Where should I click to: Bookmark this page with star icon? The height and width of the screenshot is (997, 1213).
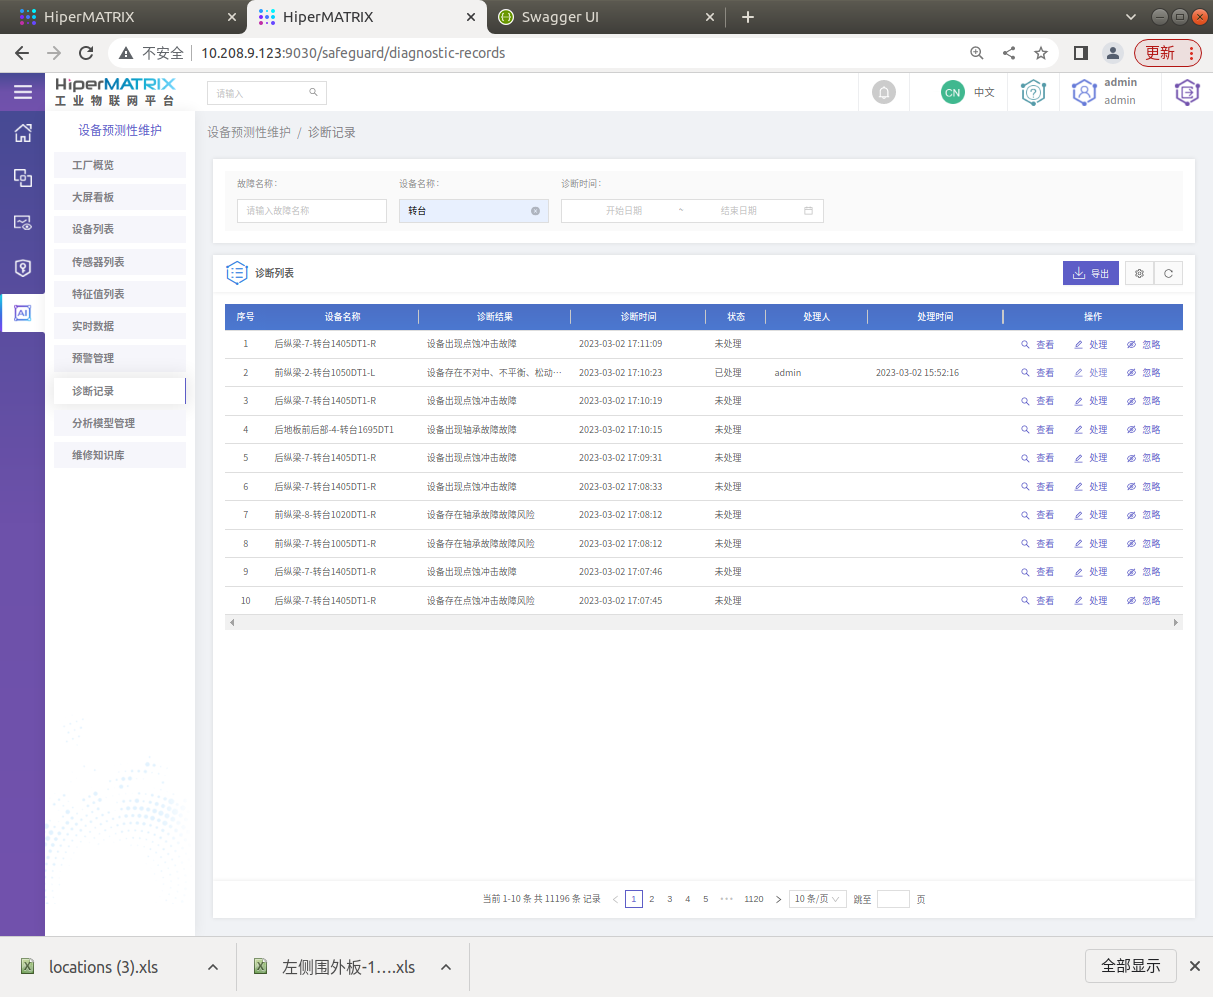(1041, 53)
